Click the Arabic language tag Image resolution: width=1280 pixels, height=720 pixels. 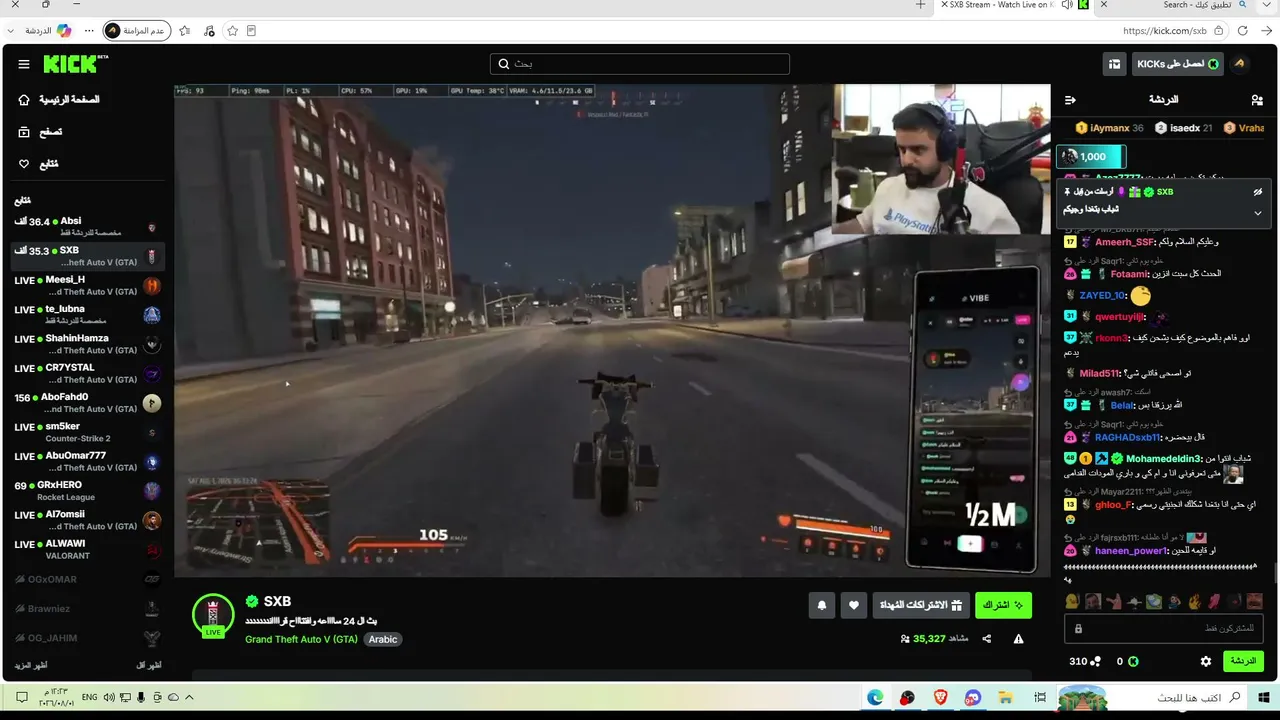(x=383, y=640)
